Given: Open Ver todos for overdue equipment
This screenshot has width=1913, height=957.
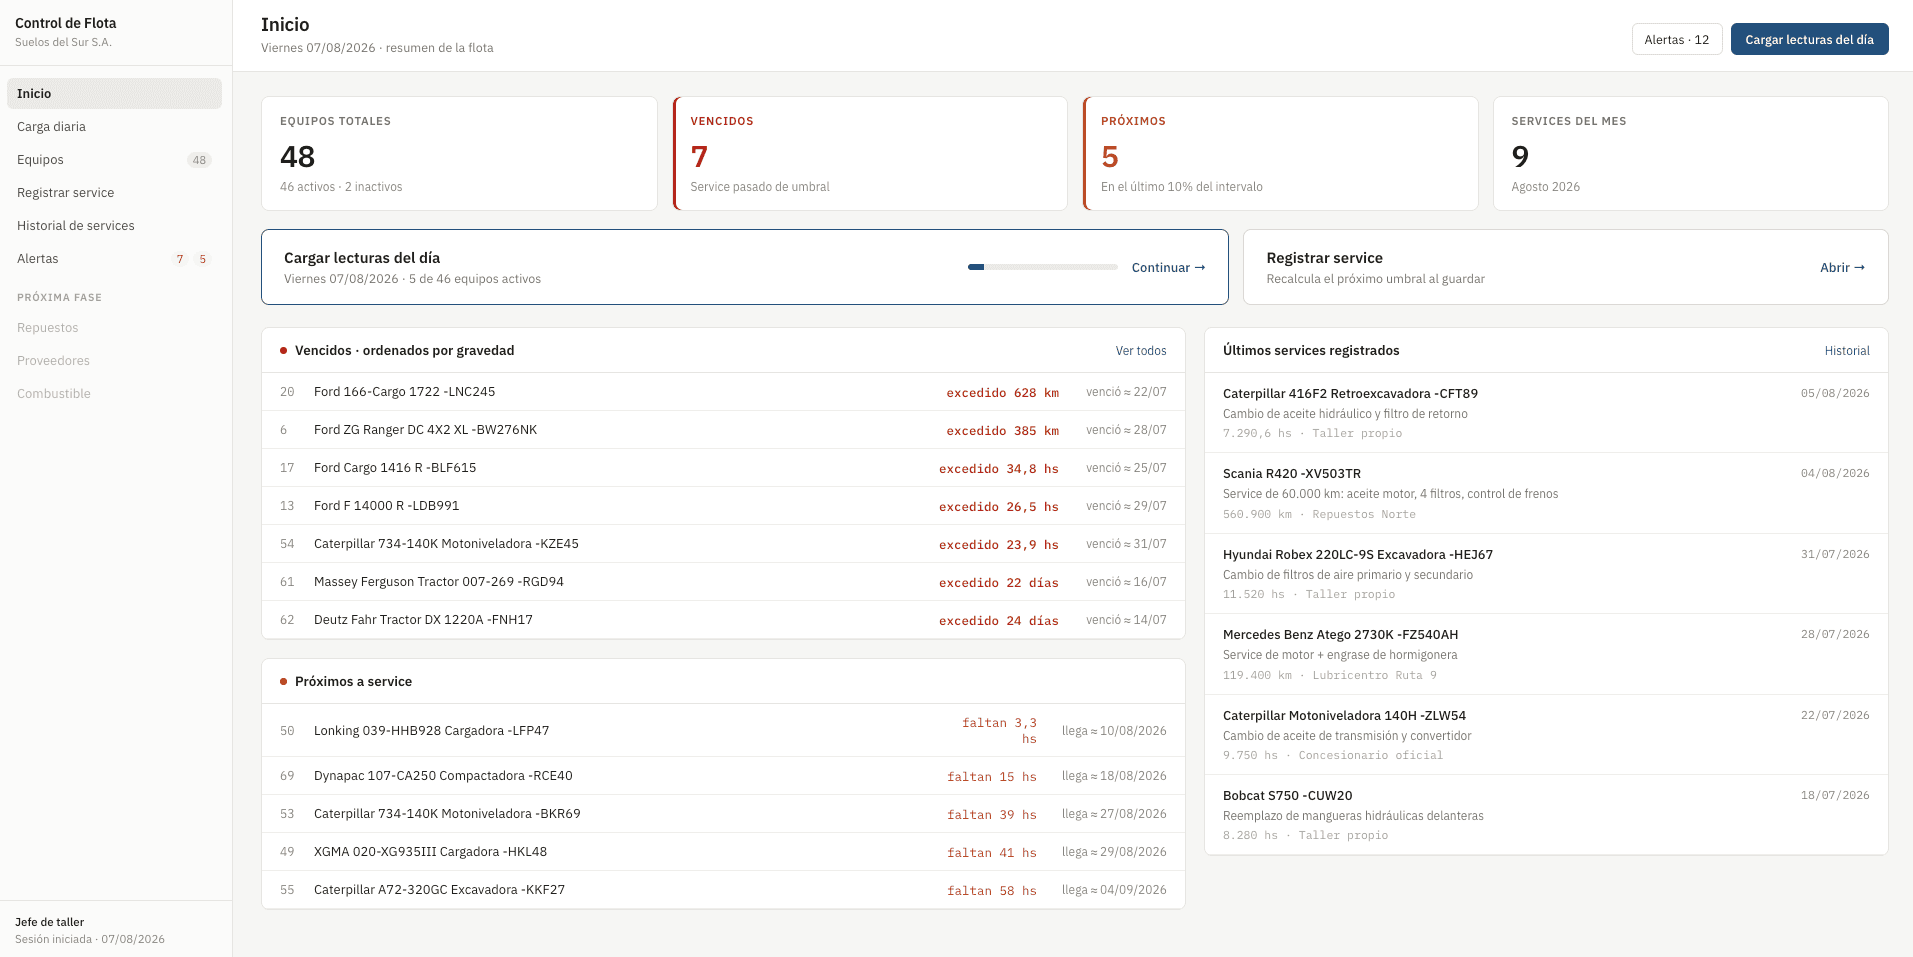Looking at the screenshot, I should pyautogui.click(x=1141, y=350).
